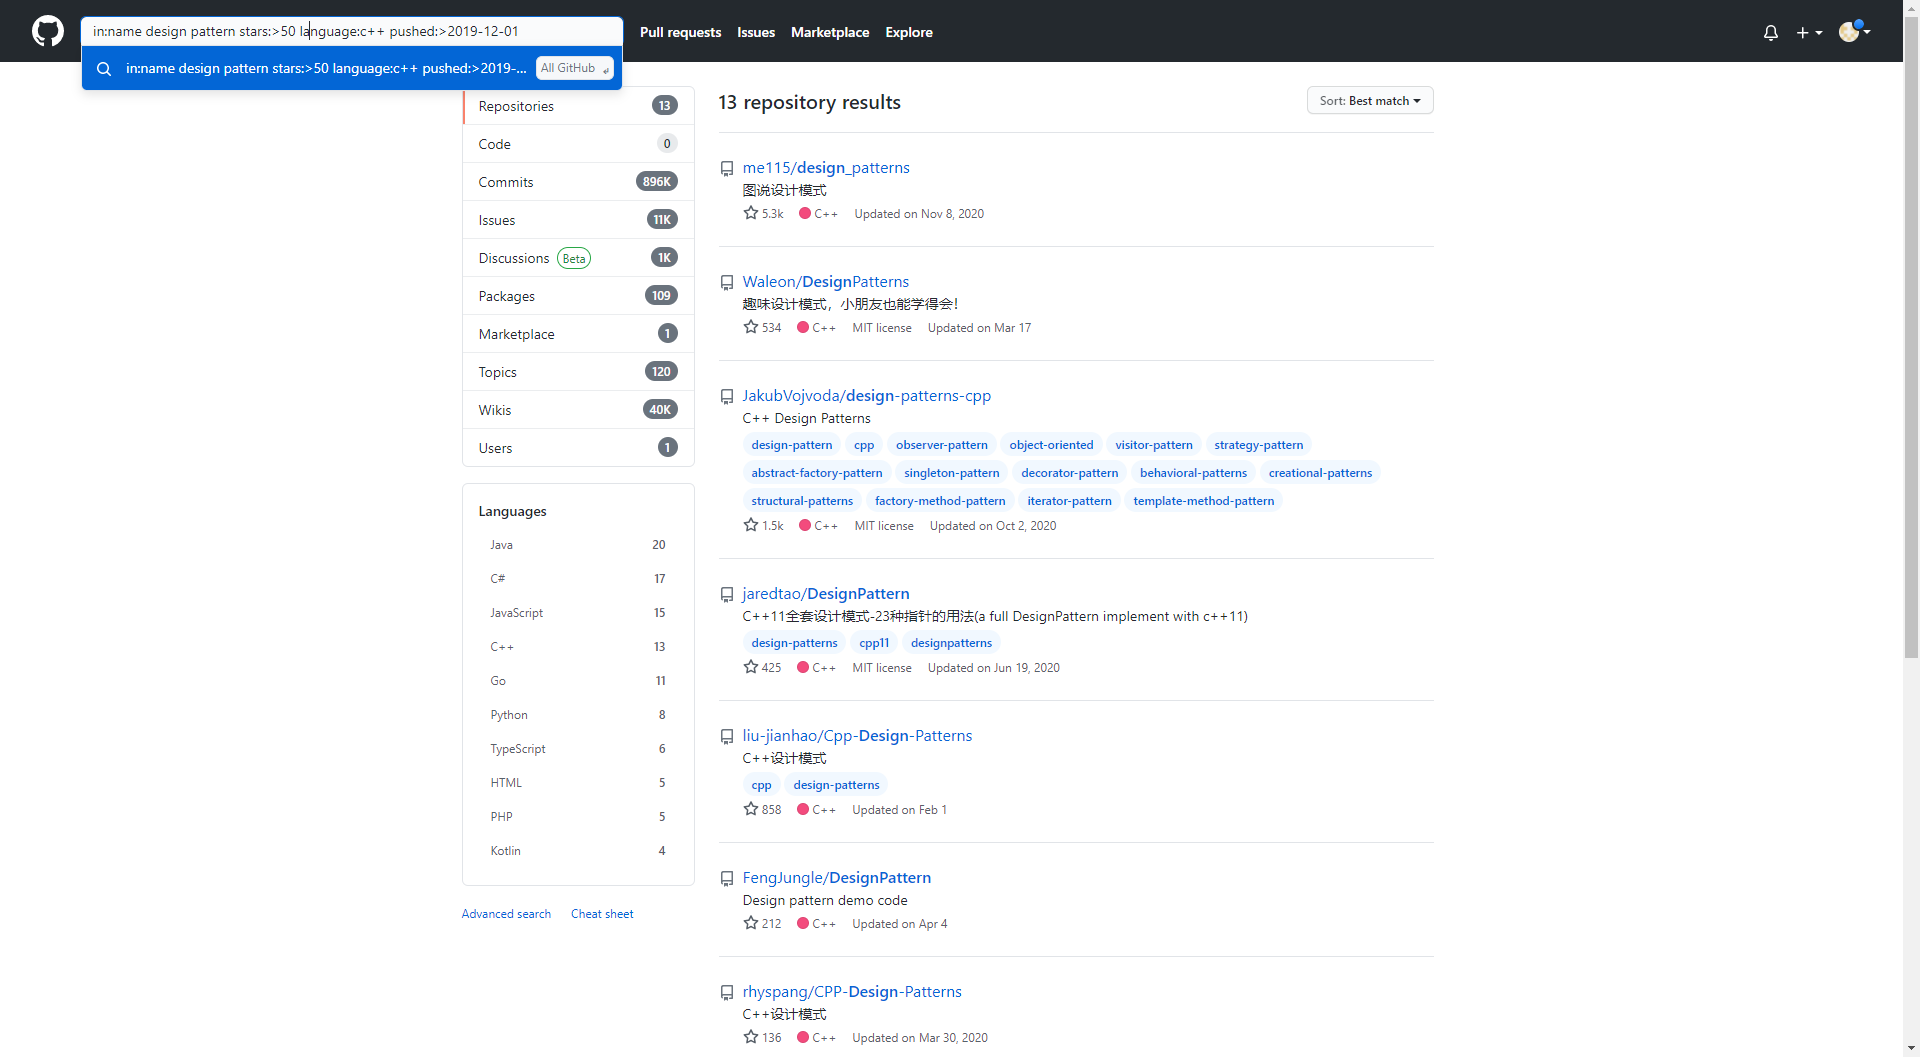
Task: Click the repo icon beside FengJungle/DesignPattern
Action: click(x=727, y=879)
